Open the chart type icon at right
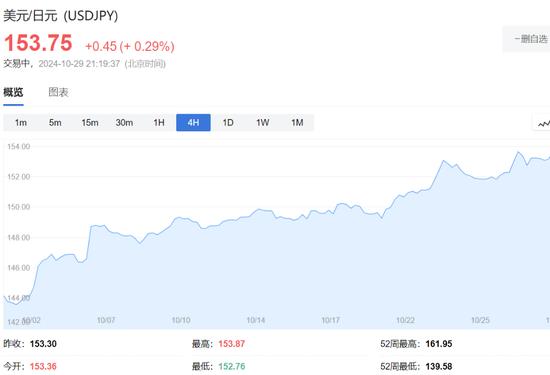The height and width of the screenshot is (375, 550). pyautogui.click(x=542, y=123)
